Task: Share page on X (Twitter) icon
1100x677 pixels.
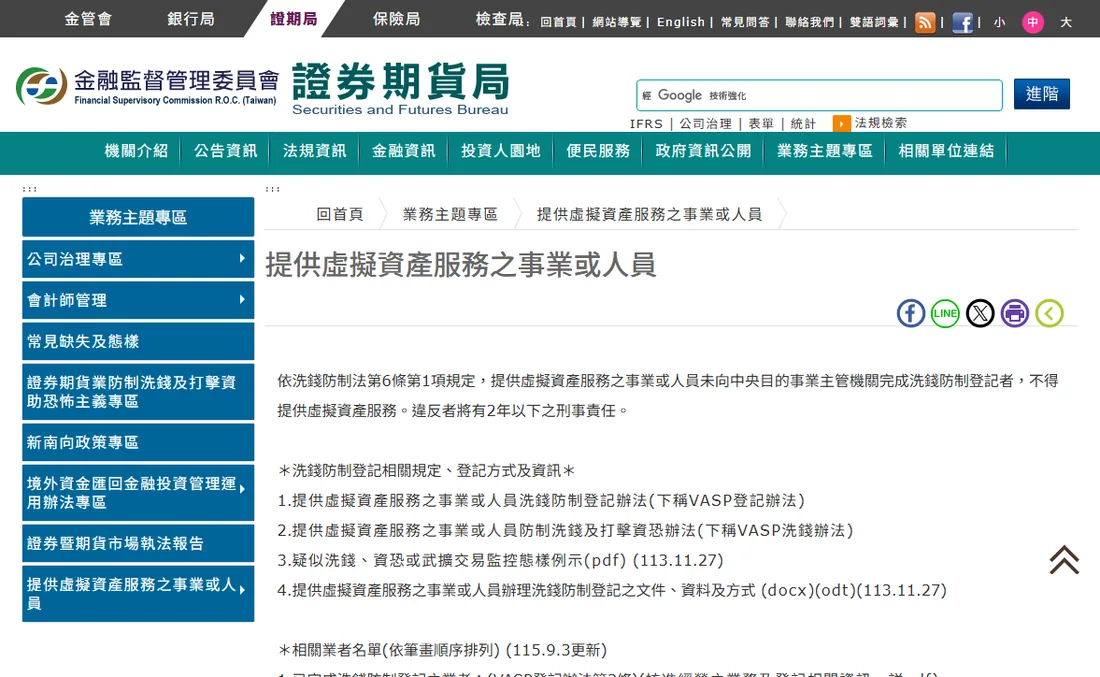Action: (980, 313)
